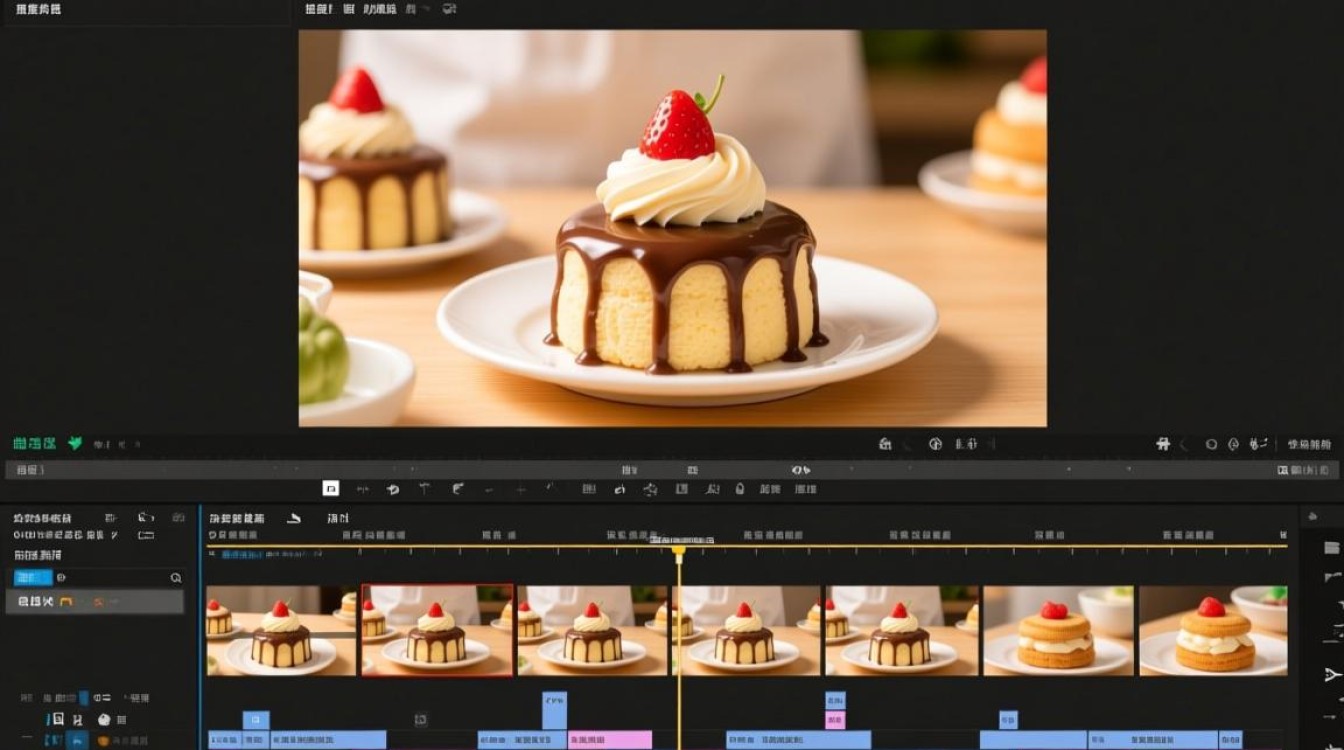Click the scissors-shaped icon in the right sidebar

tap(1331, 676)
